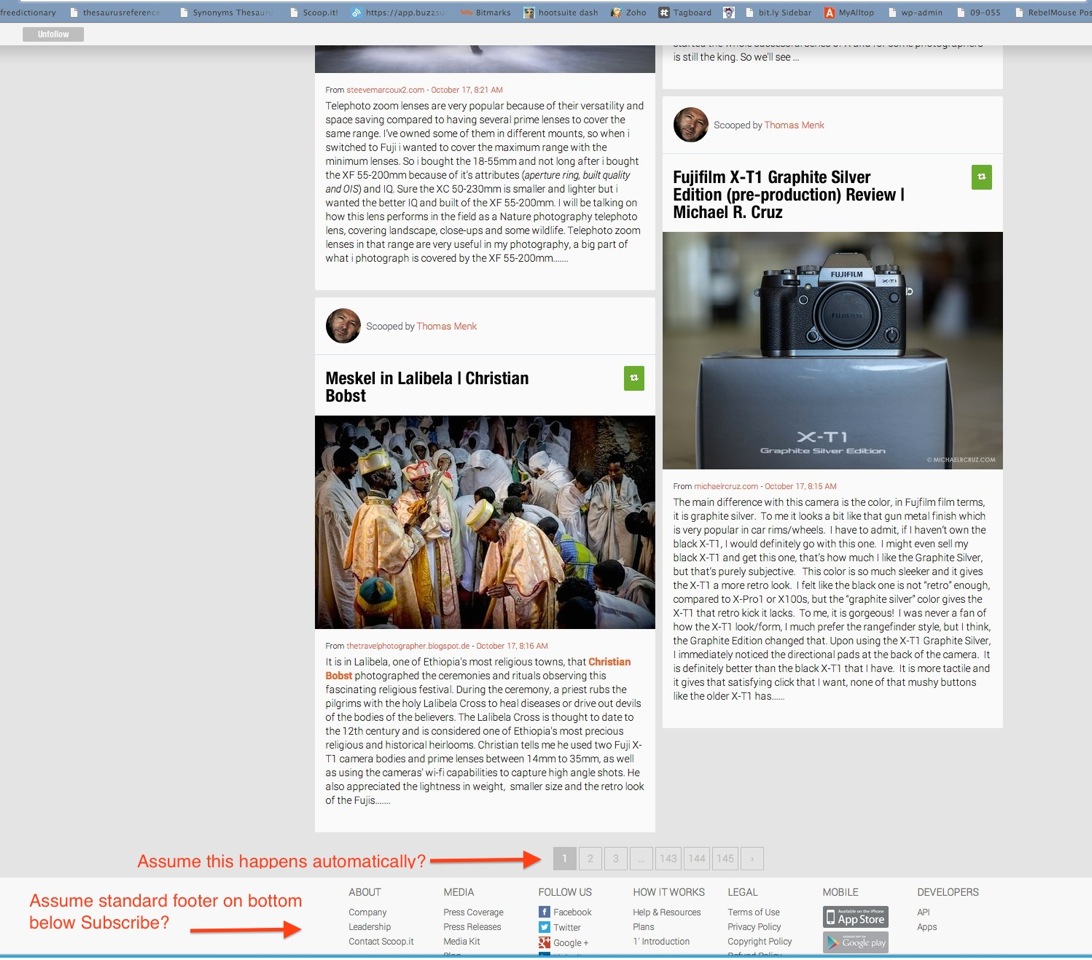Open the hootsuite dash bookmark
Viewport: 1092px width, 960px height.
point(561,13)
